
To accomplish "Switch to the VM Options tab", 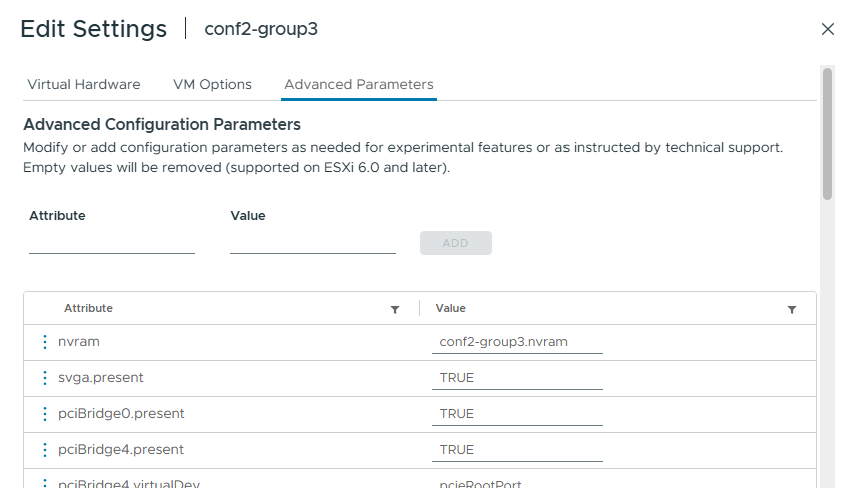I will tap(212, 85).
